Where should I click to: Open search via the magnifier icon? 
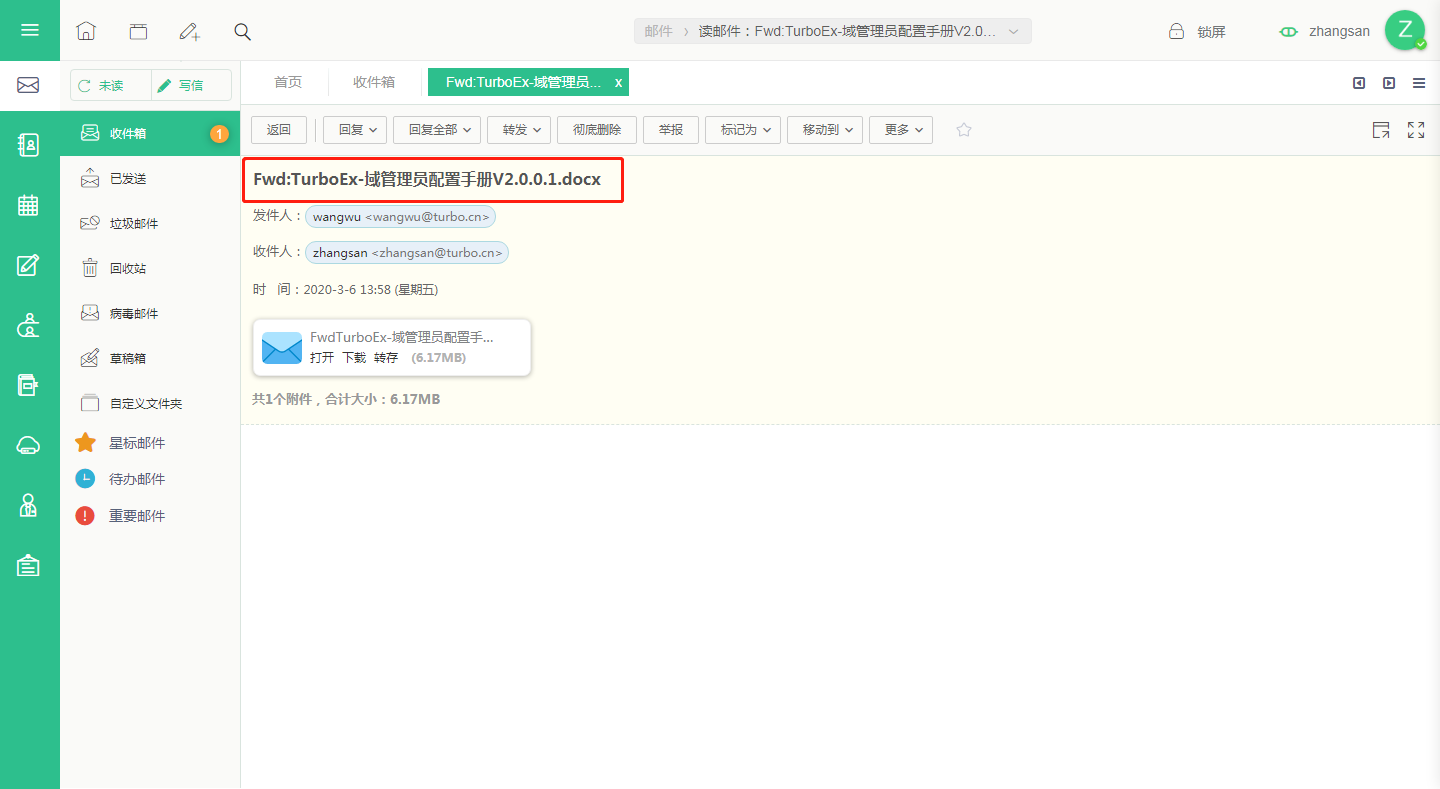coord(242,31)
